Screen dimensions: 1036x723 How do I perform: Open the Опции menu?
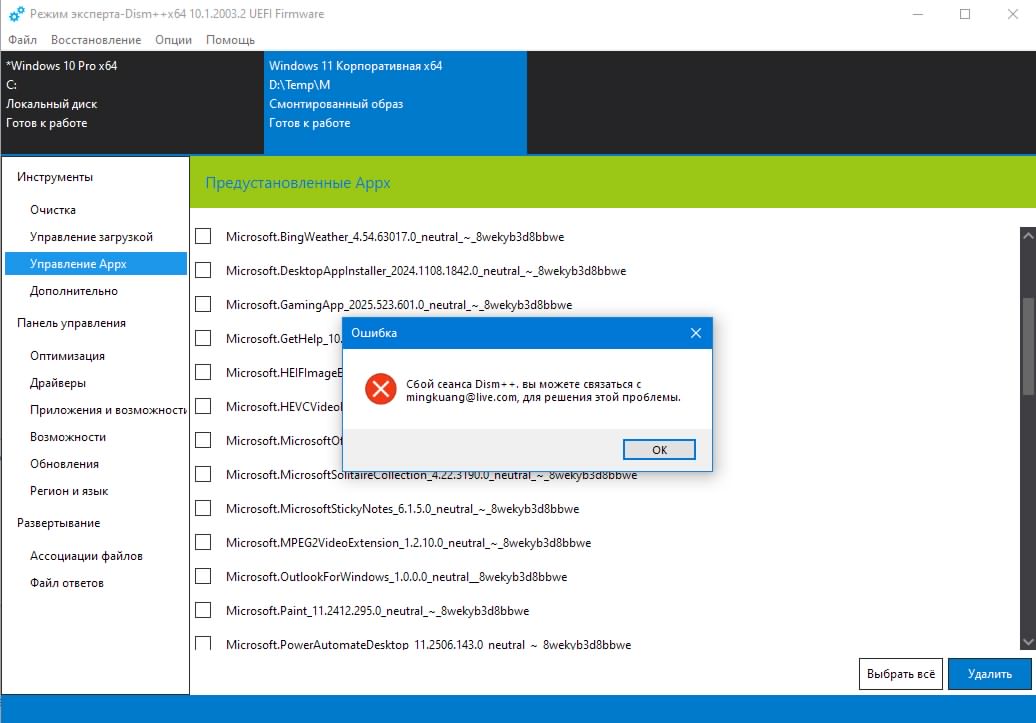click(173, 40)
